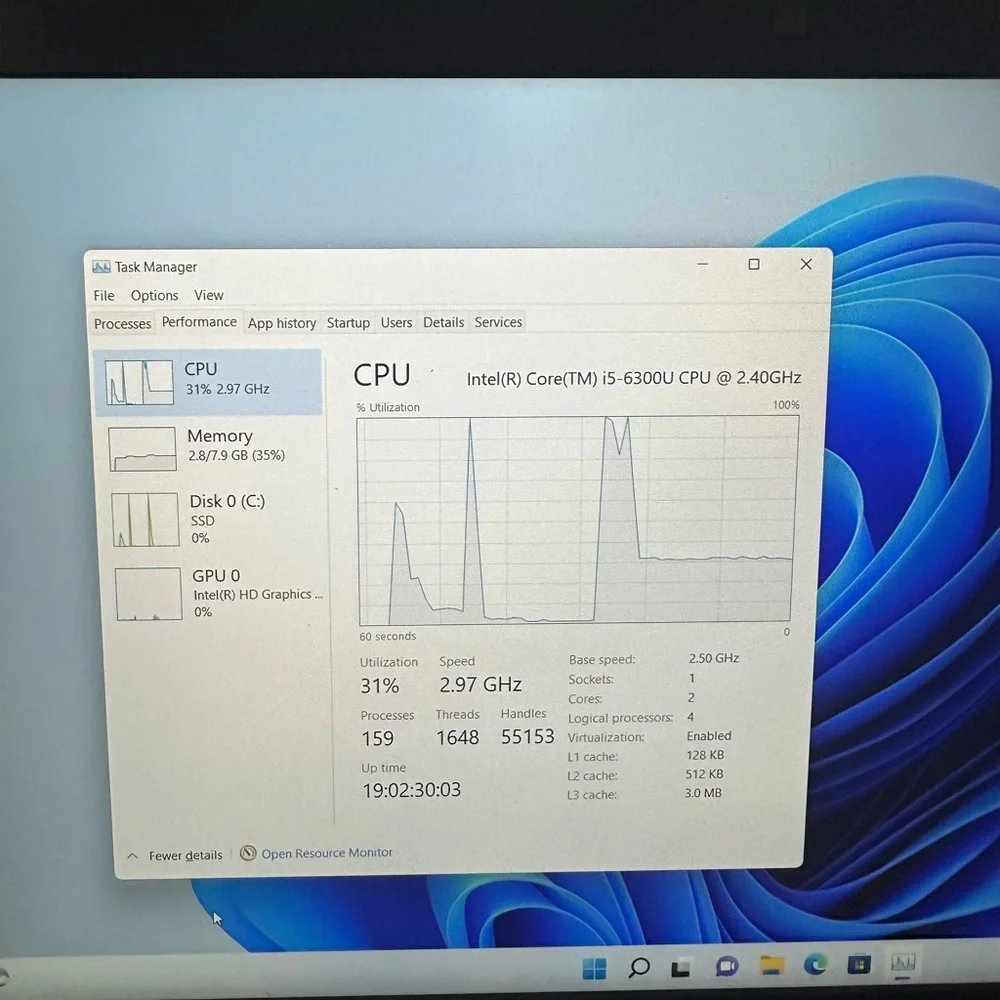Open Task View from the taskbar
1000x1000 pixels.
tap(681, 968)
